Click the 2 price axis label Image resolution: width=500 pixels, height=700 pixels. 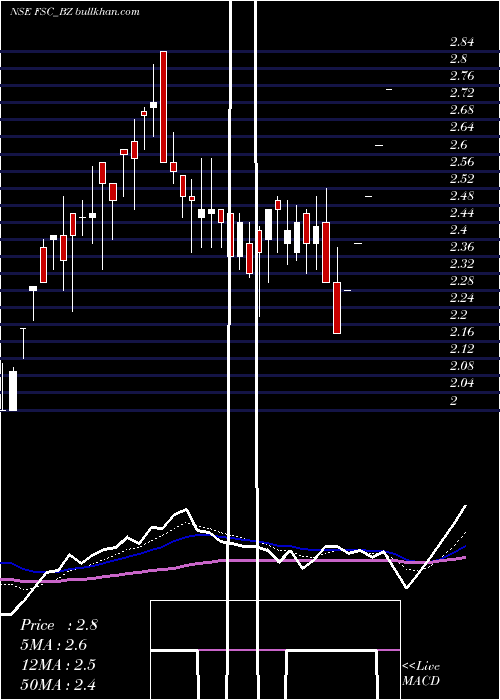click(x=454, y=401)
